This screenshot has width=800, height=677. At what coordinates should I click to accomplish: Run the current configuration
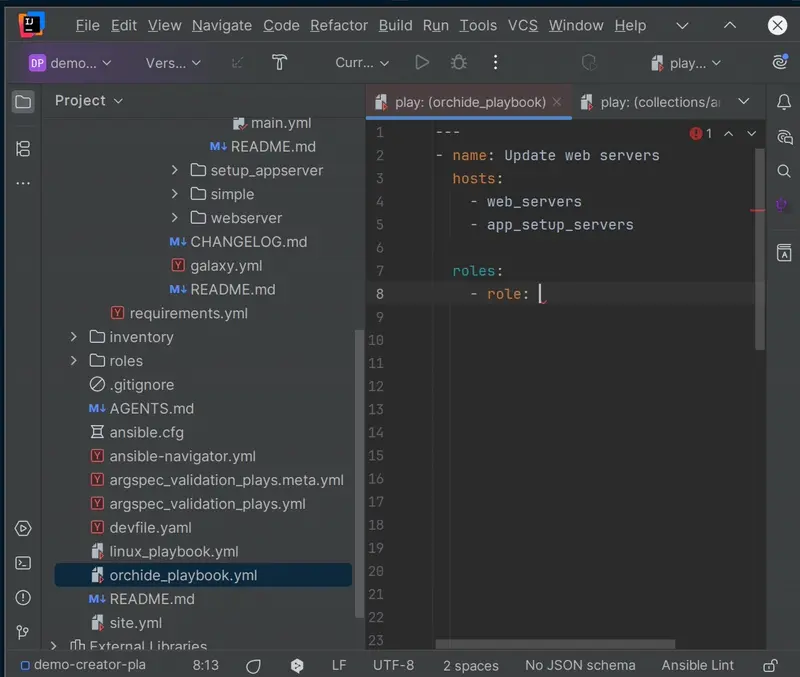coord(422,62)
